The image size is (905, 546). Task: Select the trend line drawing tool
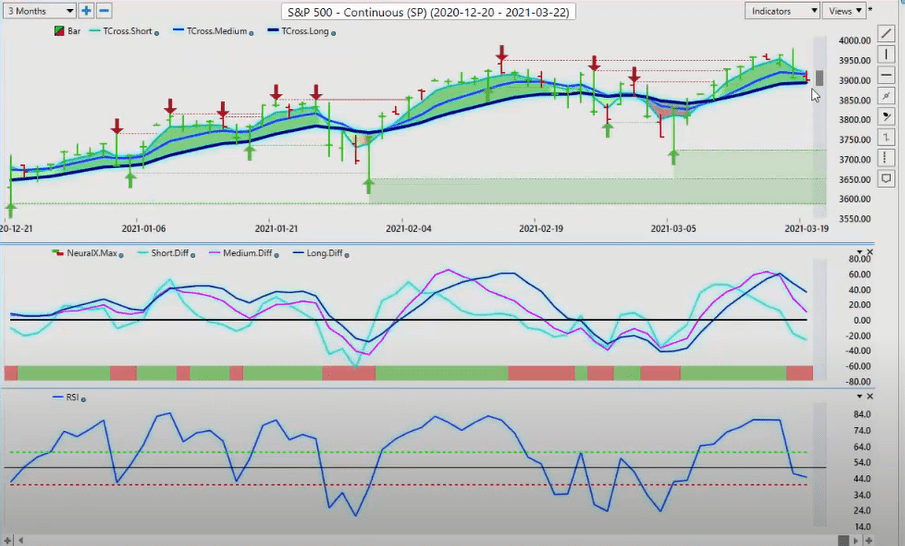(x=886, y=33)
